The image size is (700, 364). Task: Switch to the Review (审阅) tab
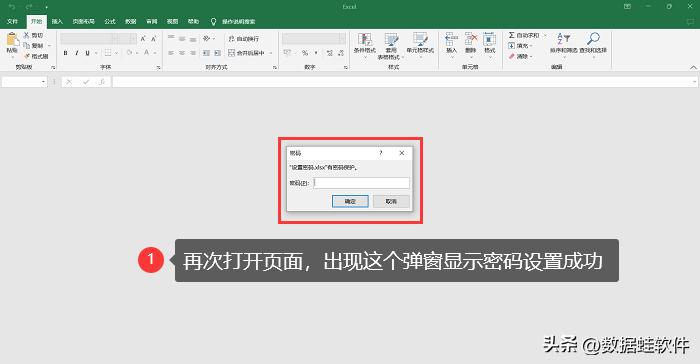(x=152, y=21)
